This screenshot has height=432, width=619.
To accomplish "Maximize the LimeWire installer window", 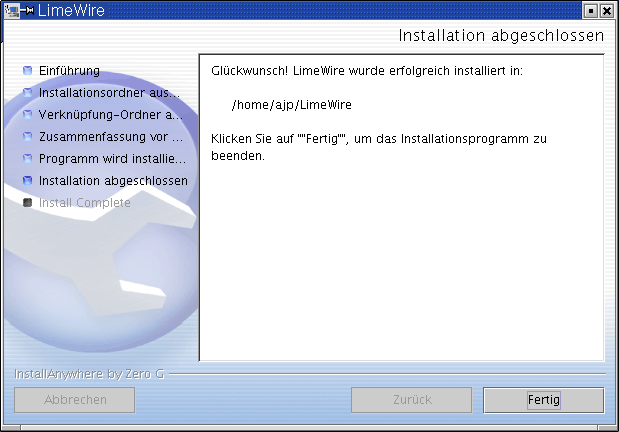I will 590,10.
